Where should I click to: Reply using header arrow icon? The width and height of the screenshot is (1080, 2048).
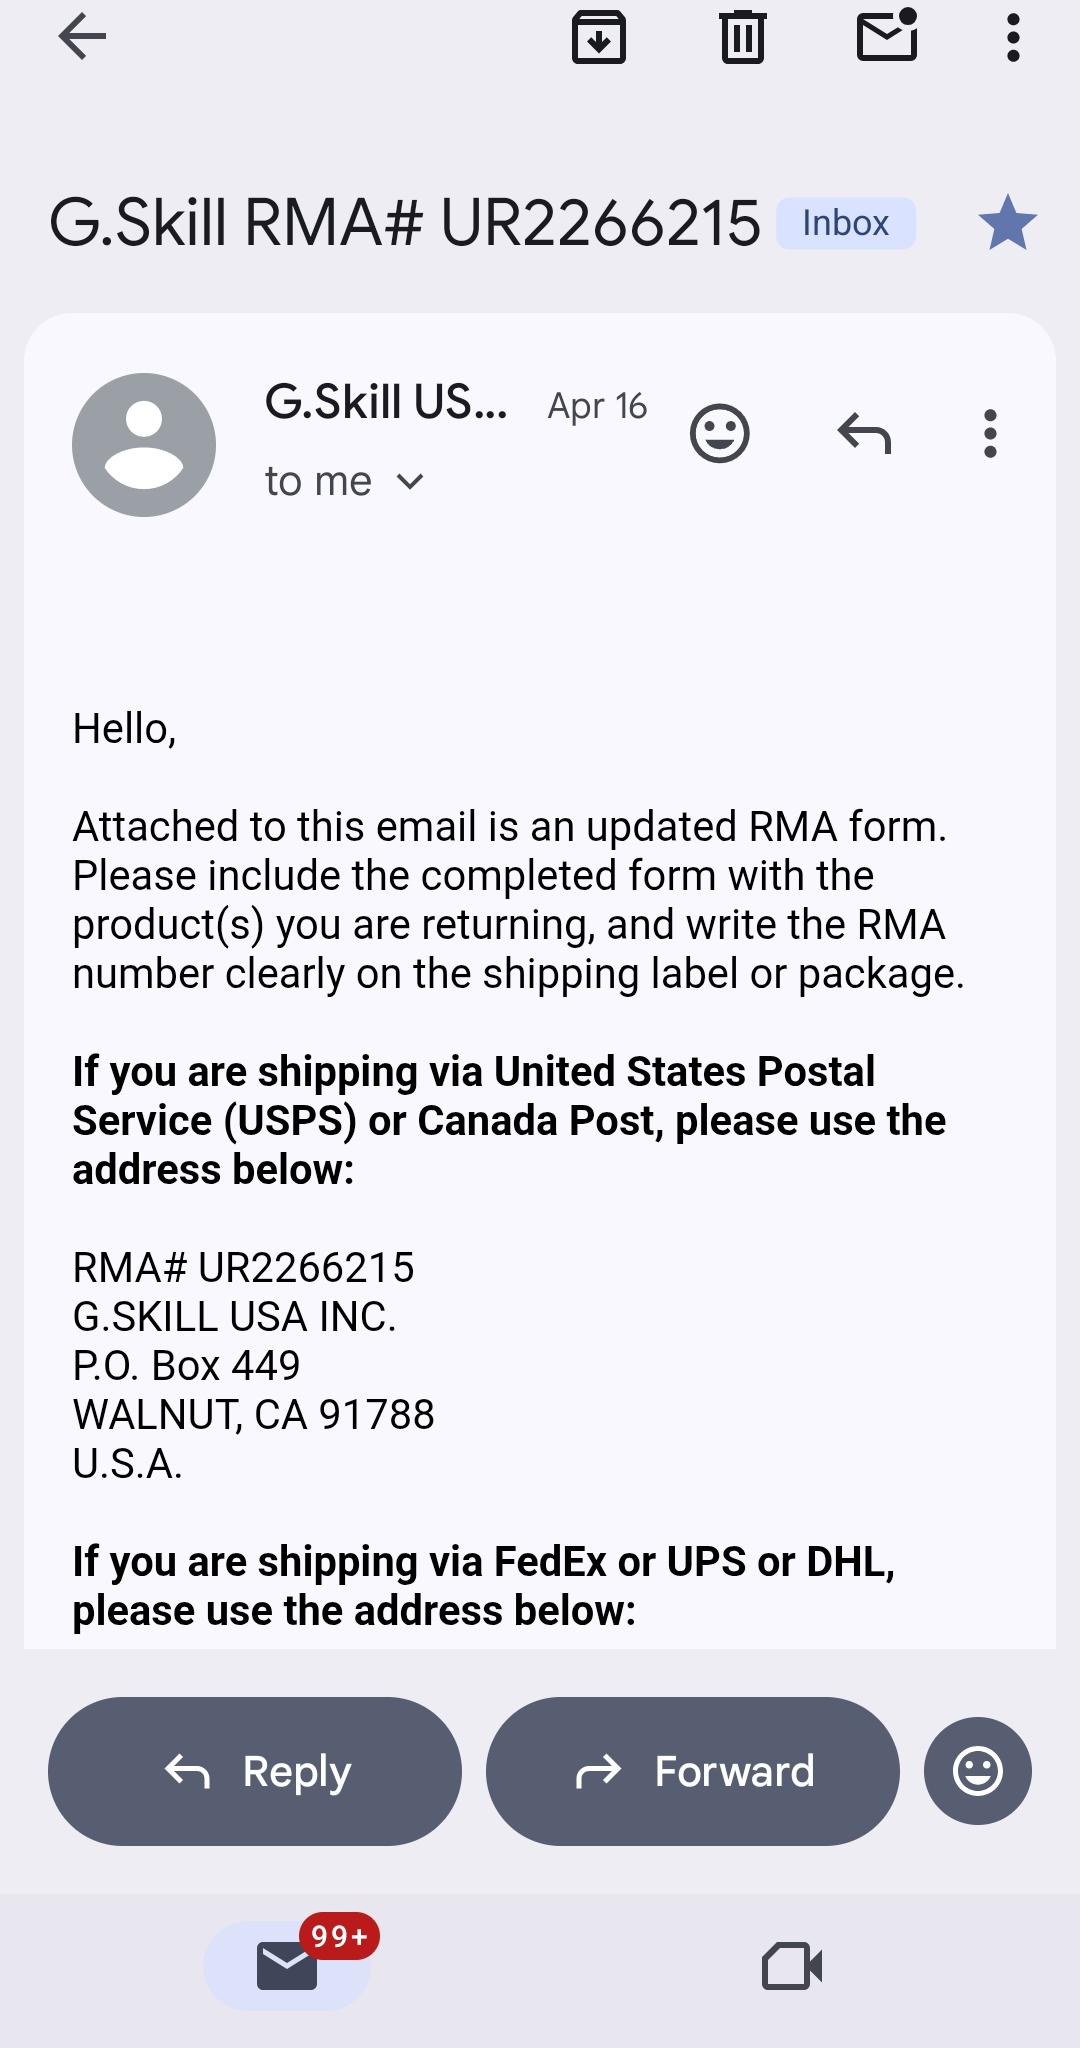click(864, 433)
